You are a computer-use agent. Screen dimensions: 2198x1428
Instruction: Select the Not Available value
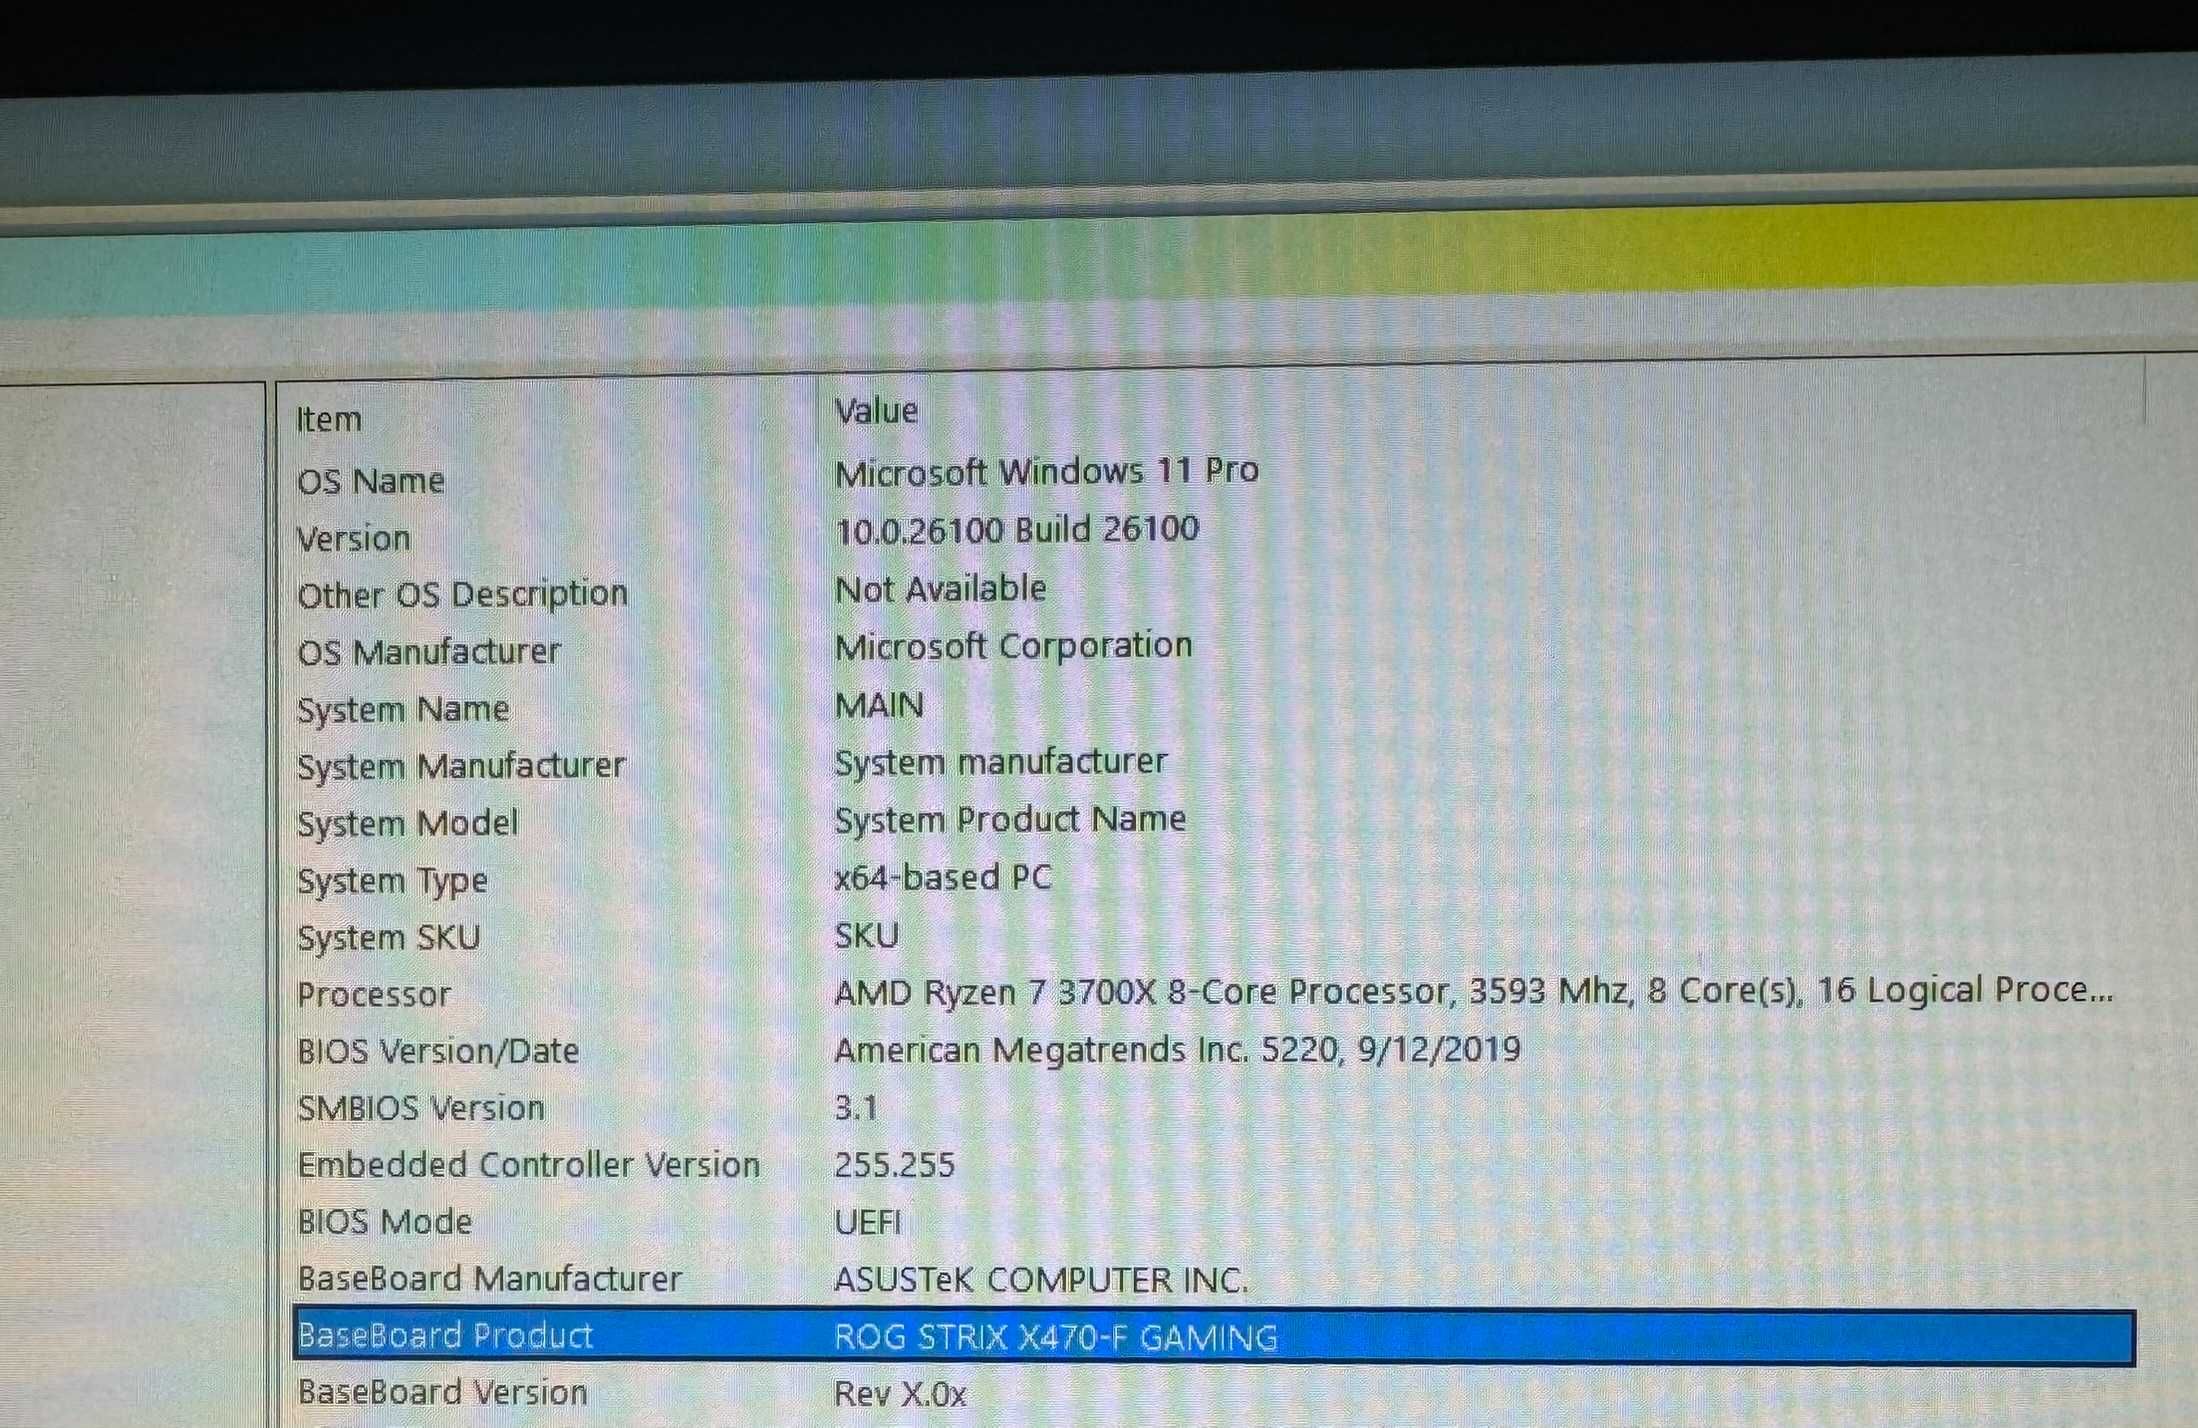(941, 588)
